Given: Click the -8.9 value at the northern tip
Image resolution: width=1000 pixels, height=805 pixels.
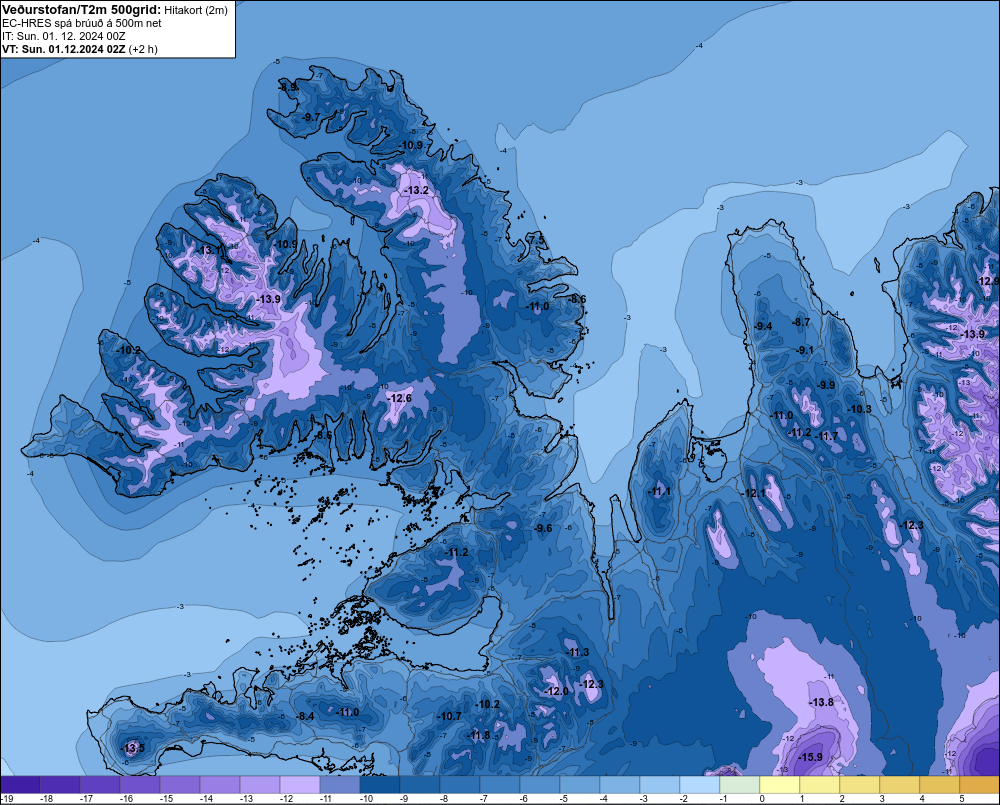Looking at the screenshot, I should pyautogui.click(x=288, y=87).
